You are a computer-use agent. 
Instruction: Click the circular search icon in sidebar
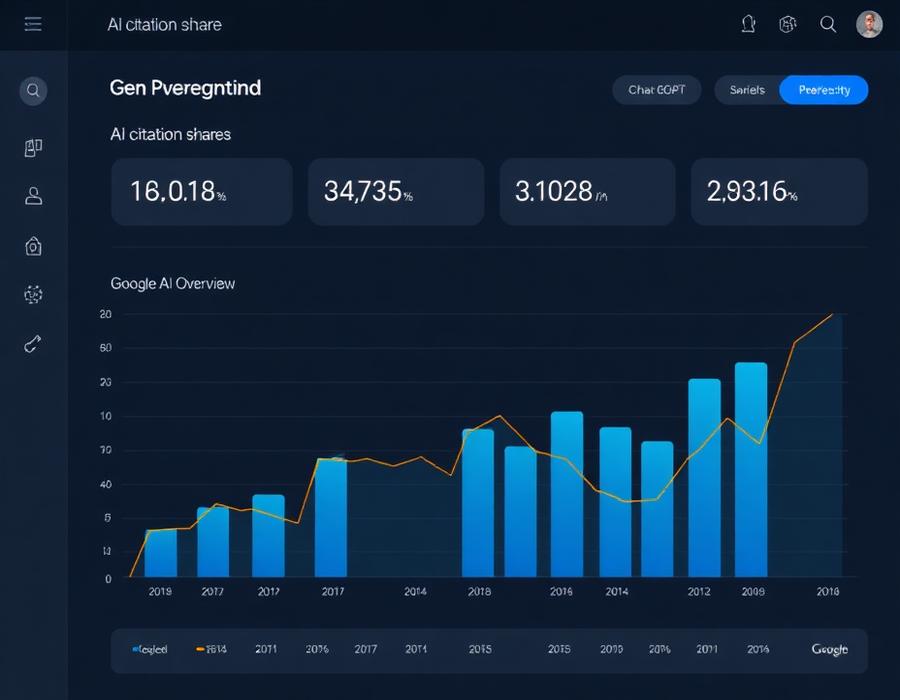33,91
